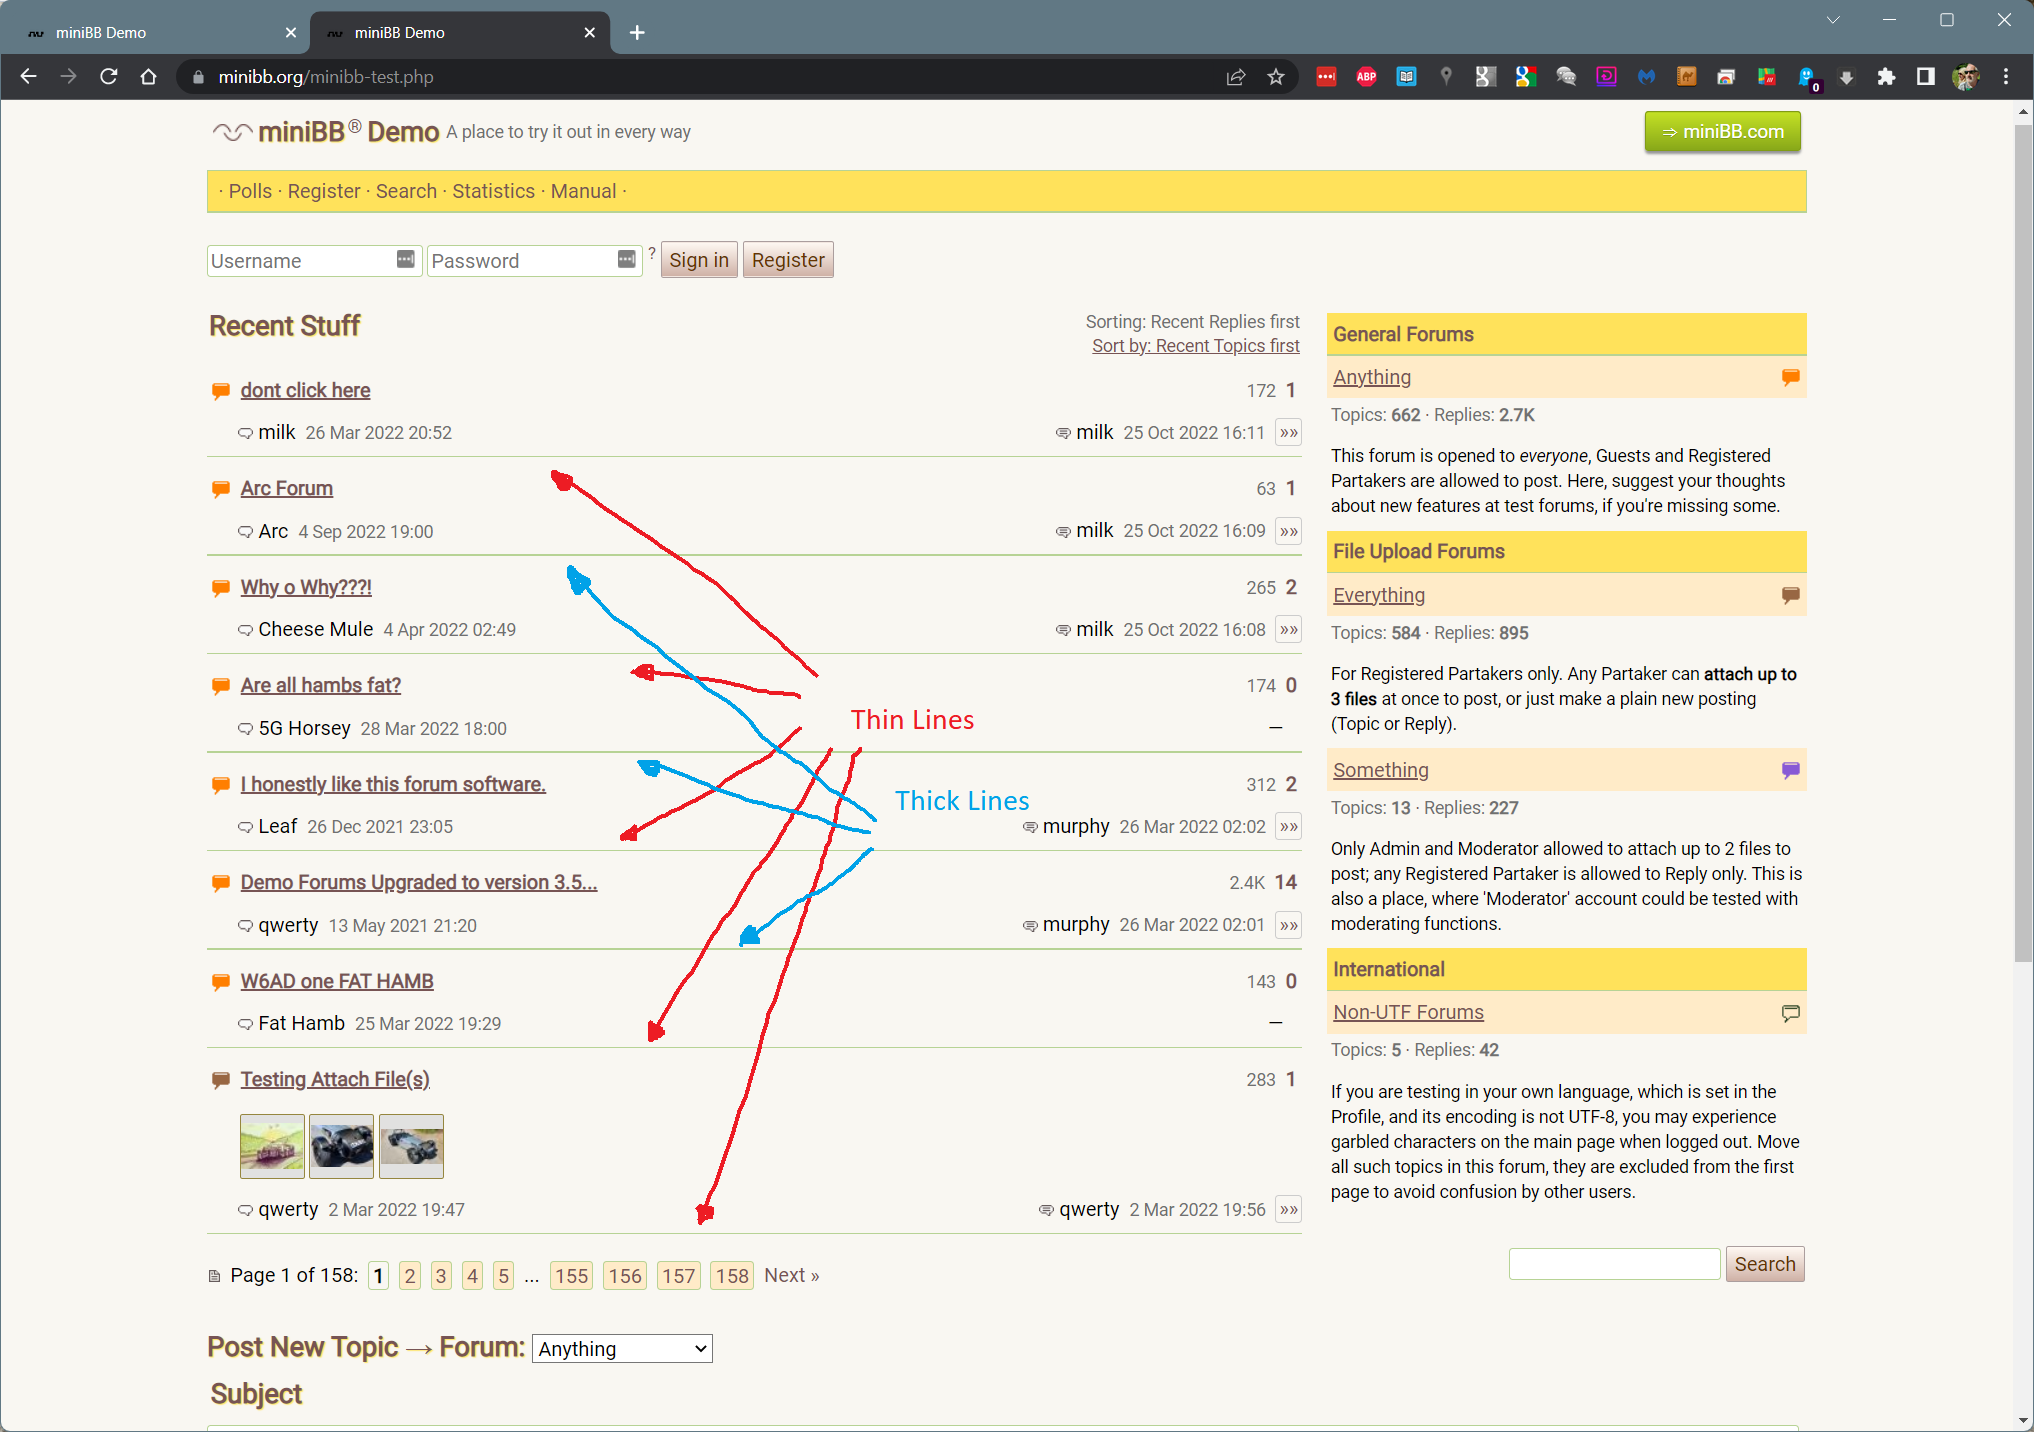This screenshot has width=2034, height=1432.
Task: Click the orange icon beside Anything forum
Action: 1790,377
